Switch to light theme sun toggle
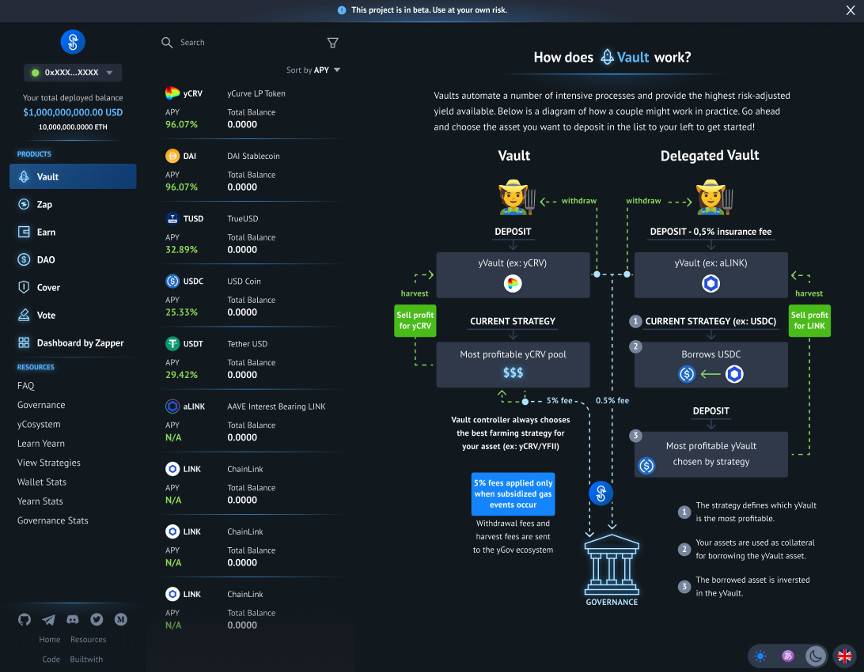Image resolution: width=864 pixels, height=672 pixels. [761, 656]
